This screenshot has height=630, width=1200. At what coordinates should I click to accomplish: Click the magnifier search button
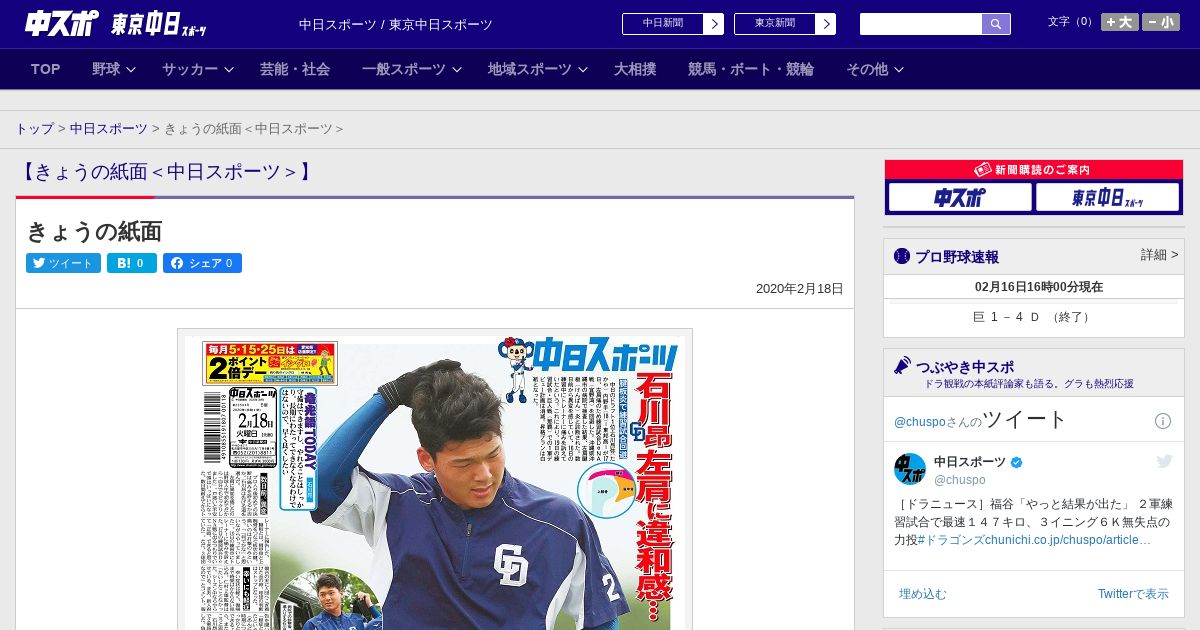996,24
